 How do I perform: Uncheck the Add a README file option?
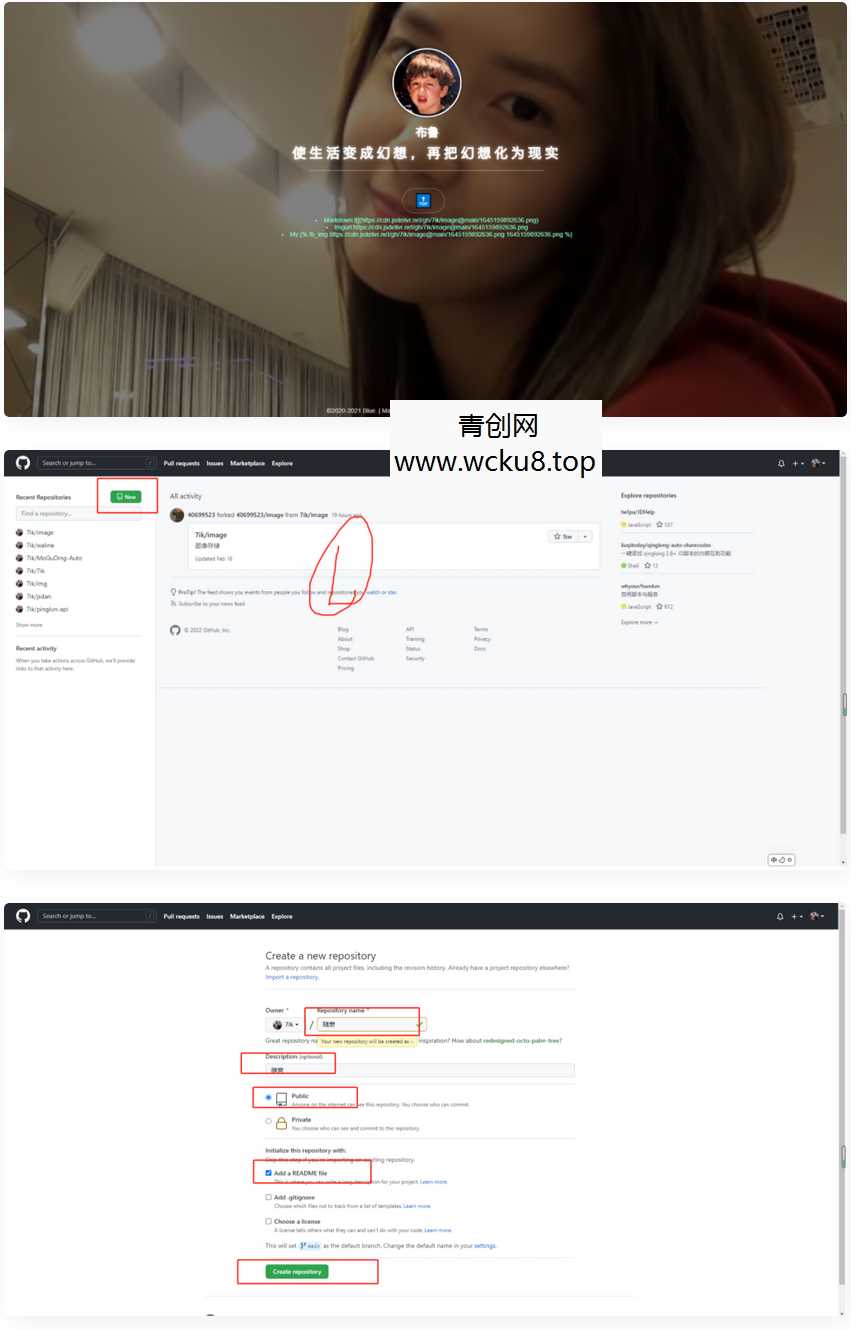(267, 1171)
